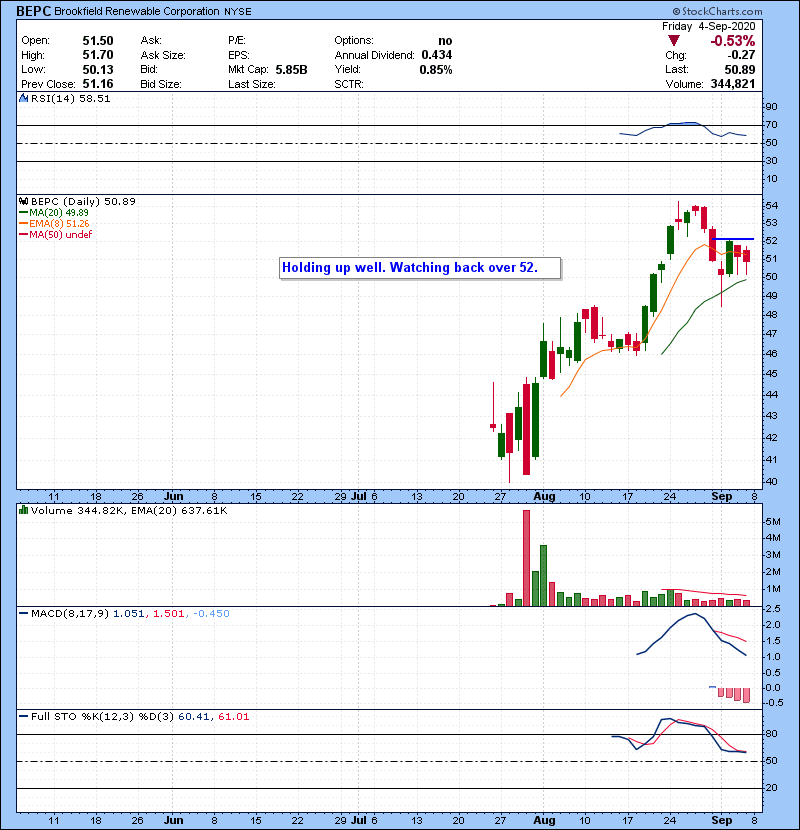Click the Options value no
The width and height of the screenshot is (800, 830).
tap(445, 41)
